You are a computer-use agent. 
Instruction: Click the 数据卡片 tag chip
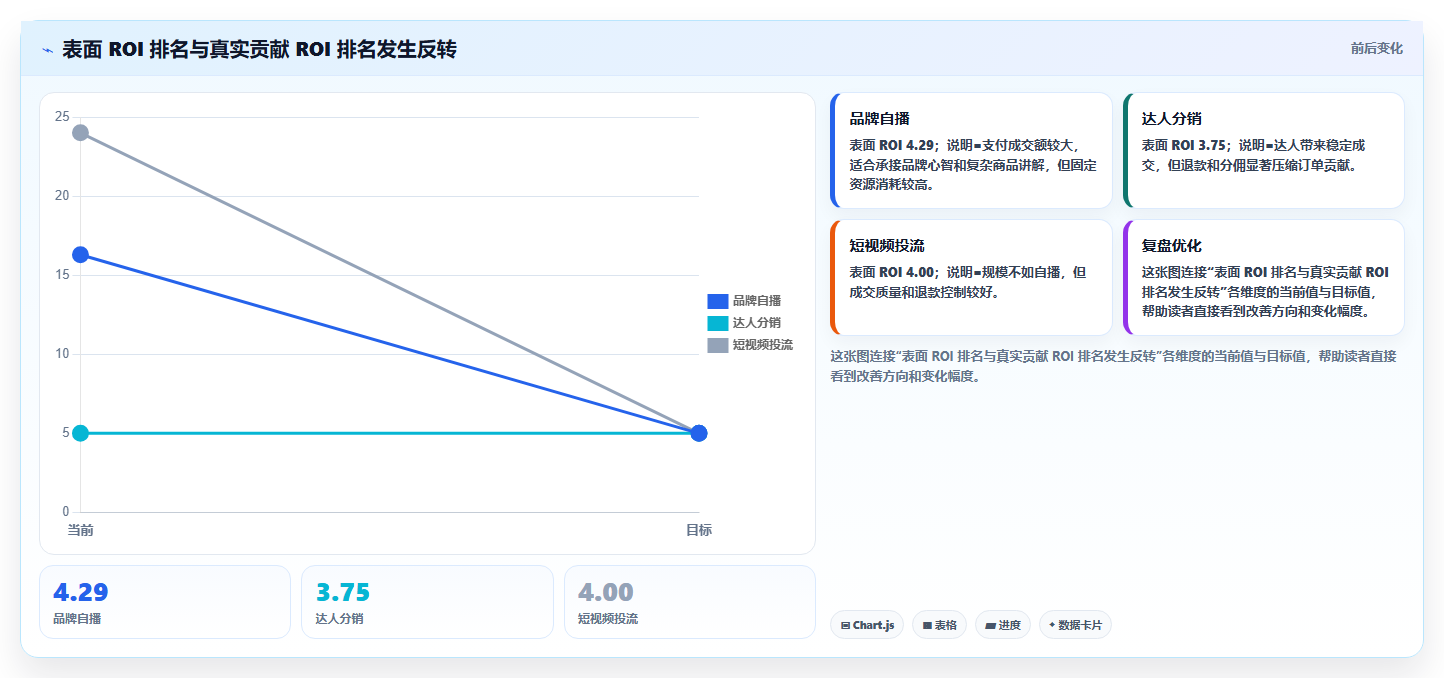click(x=1075, y=625)
